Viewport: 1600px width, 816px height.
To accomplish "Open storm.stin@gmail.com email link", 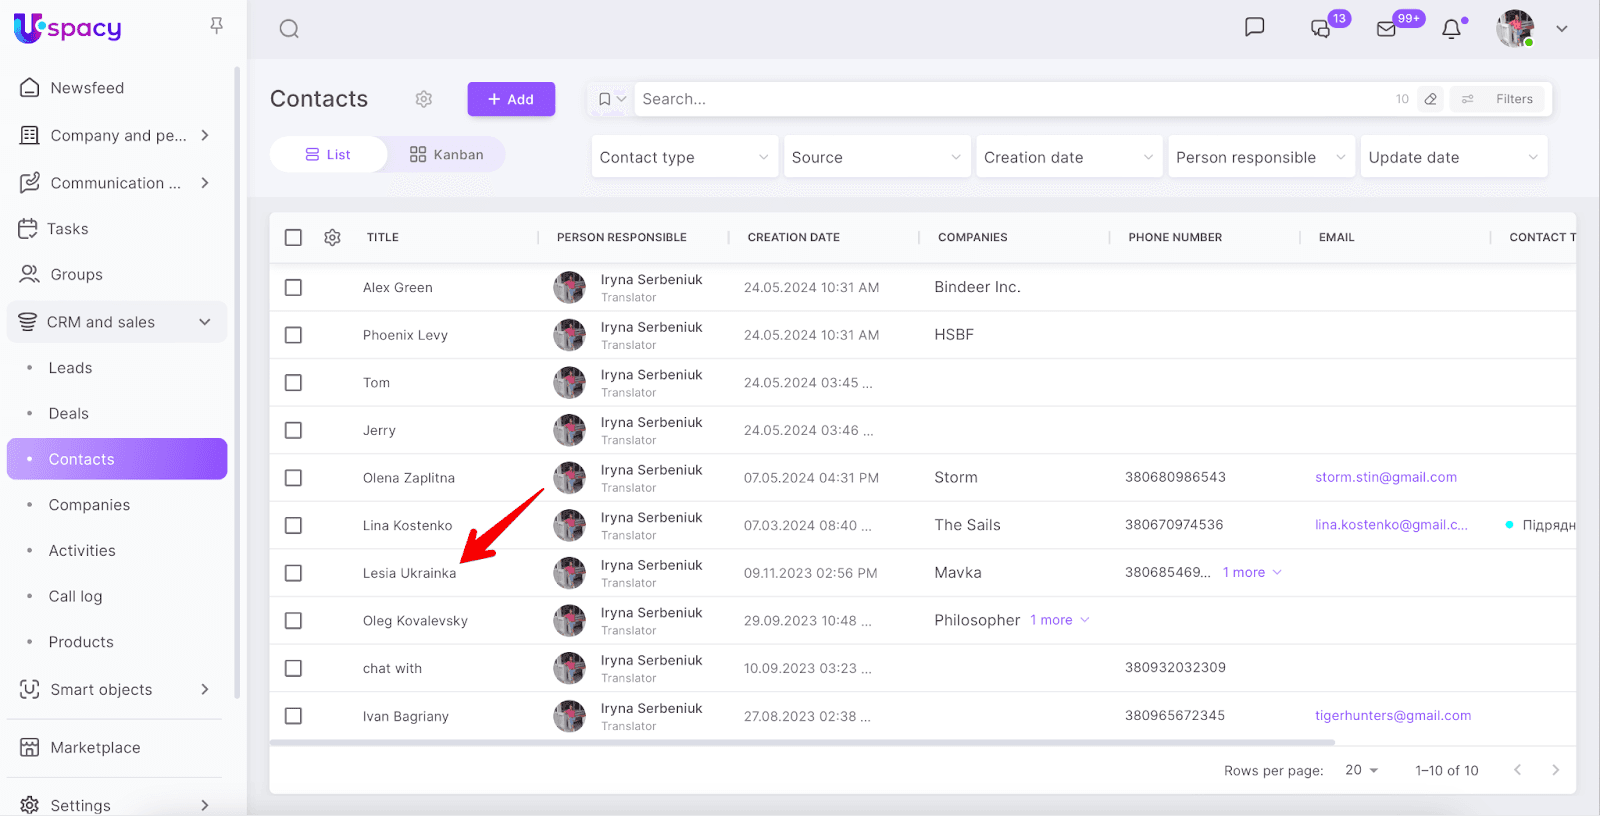I will point(1385,478).
